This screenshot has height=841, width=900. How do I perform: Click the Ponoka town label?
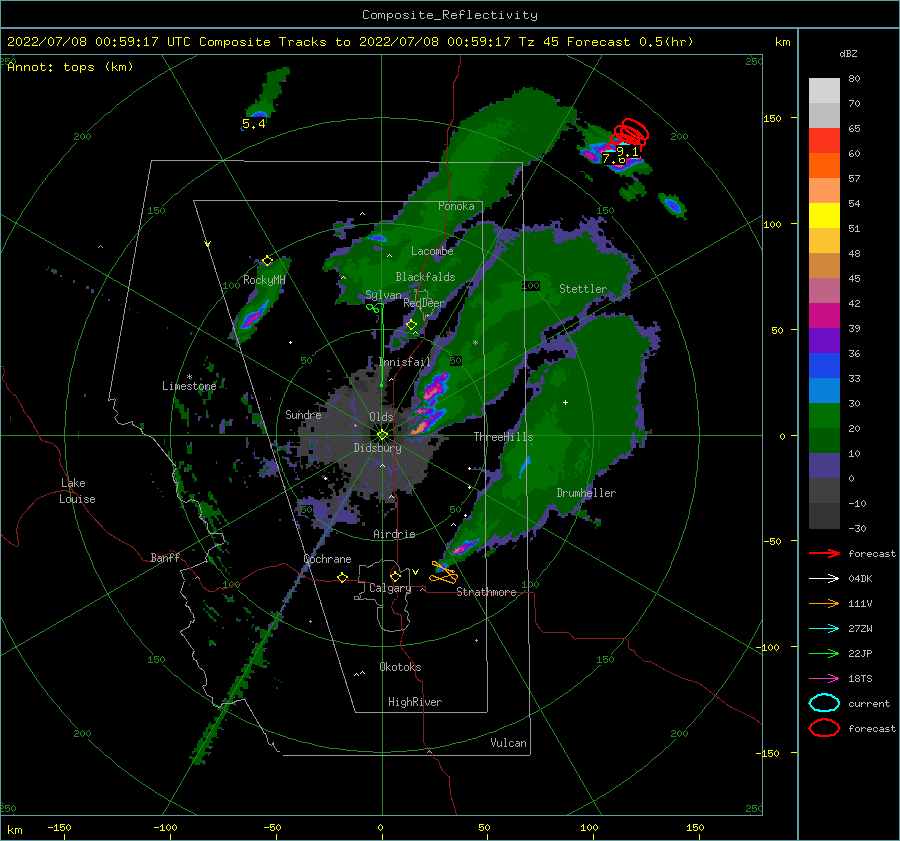coord(456,206)
